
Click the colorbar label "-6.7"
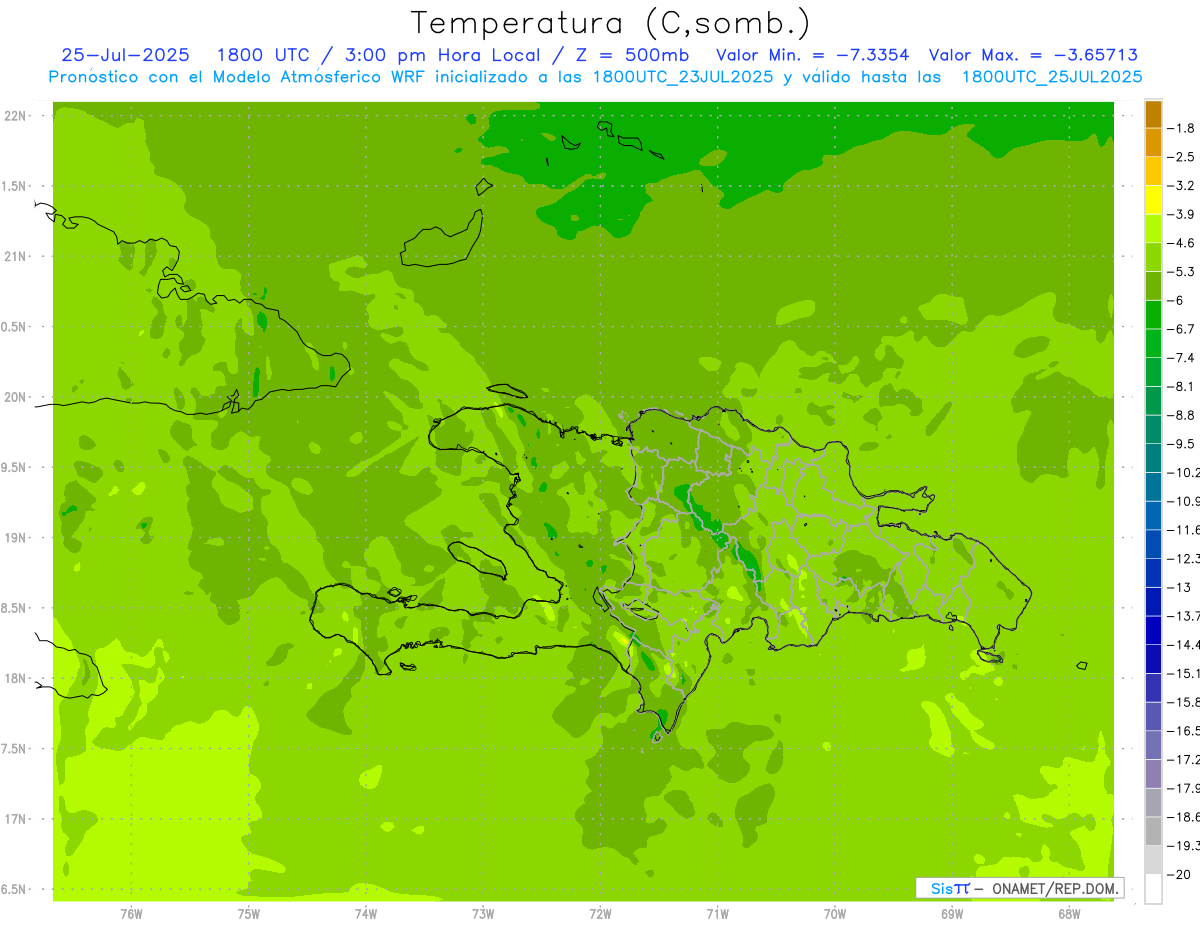coord(1182,329)
